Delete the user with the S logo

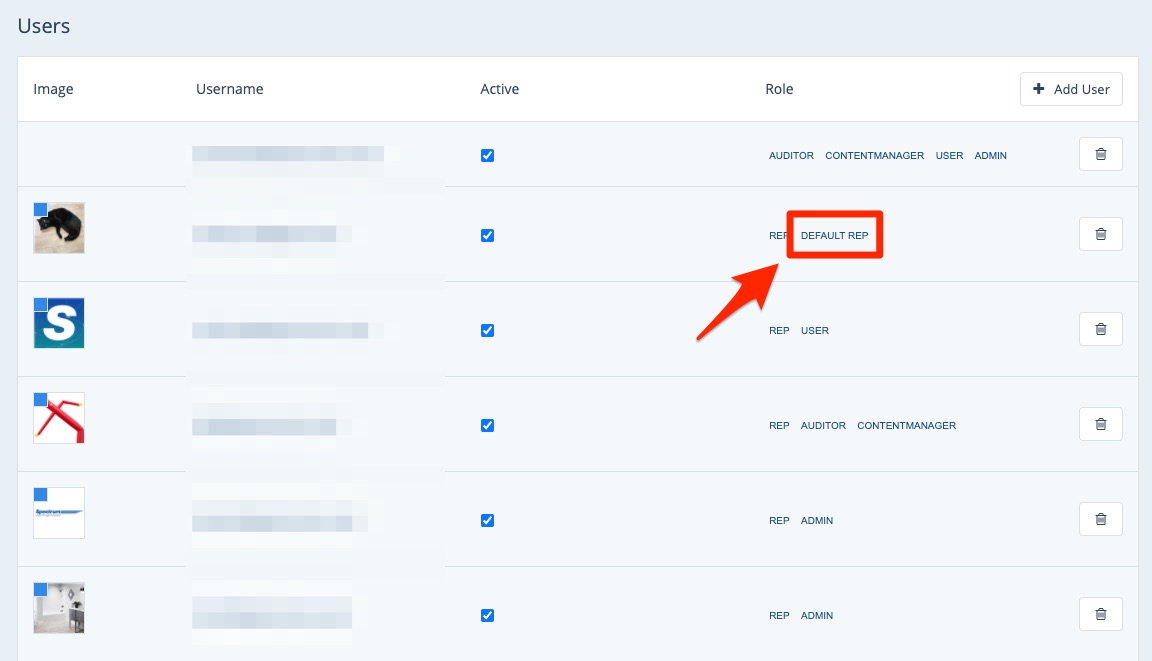pyautogui.click(x=1100, y=329)
